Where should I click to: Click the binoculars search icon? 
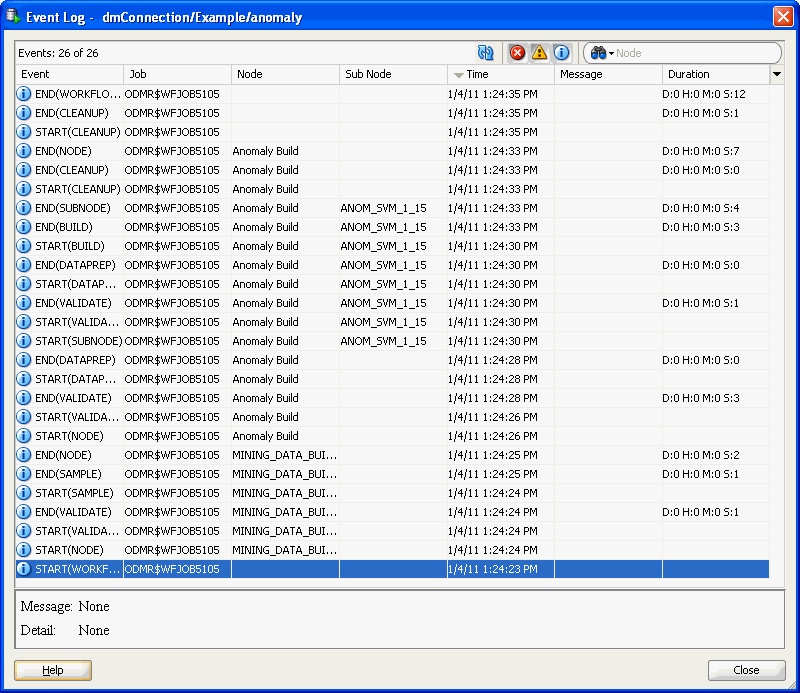(x=596, y=53)
